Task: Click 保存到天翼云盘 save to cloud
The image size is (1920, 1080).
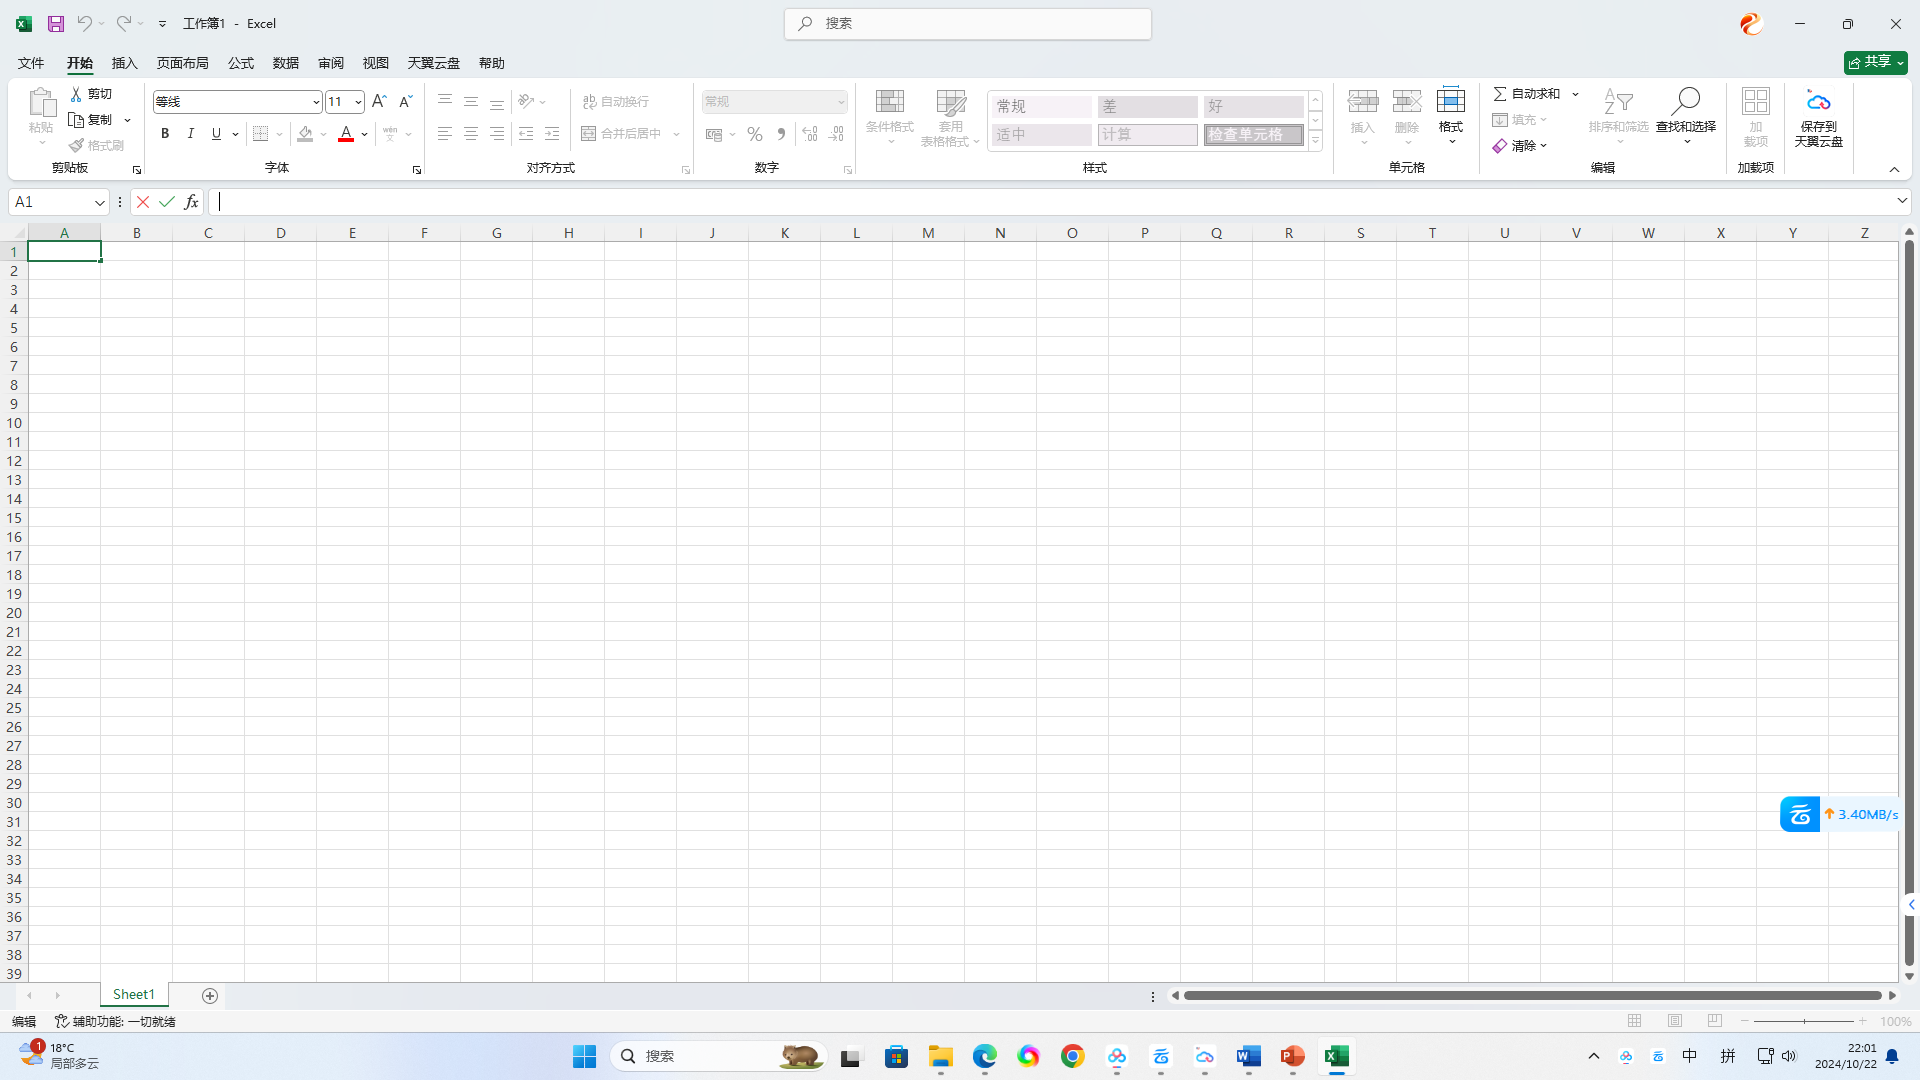Action: click(x=1818, y=117)
